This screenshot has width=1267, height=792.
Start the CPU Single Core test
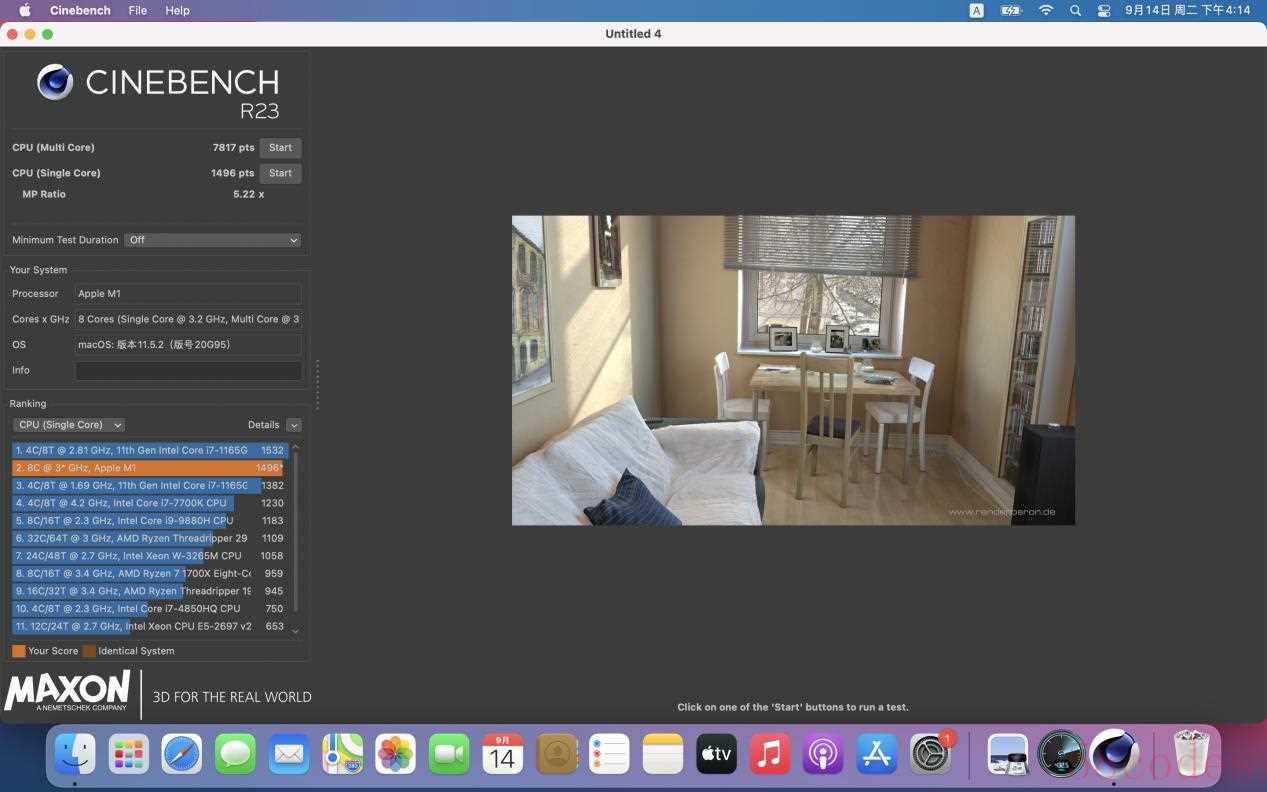pyautogui.click(x=280, y=173)
